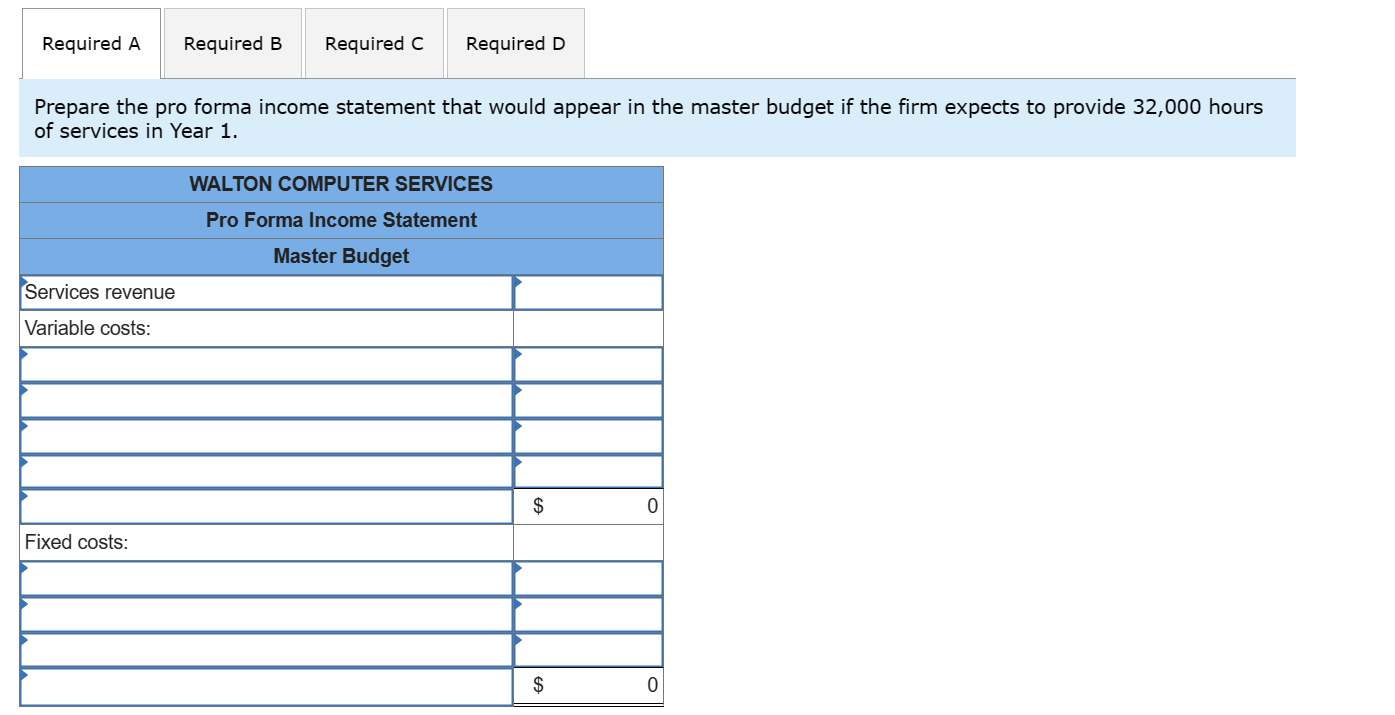Click the Master Budget heading

[341, 257]
